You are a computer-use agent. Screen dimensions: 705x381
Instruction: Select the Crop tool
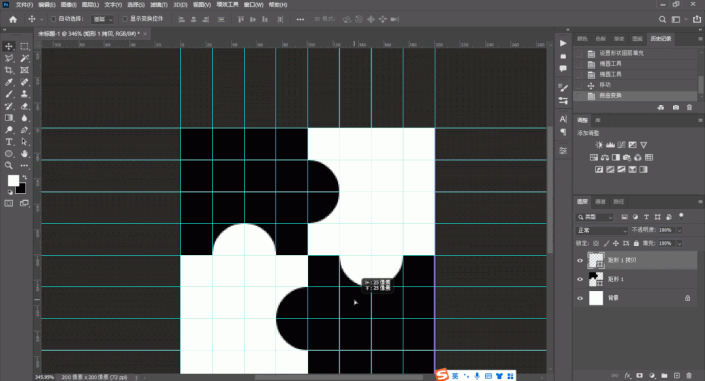click(x=9, y=70)
